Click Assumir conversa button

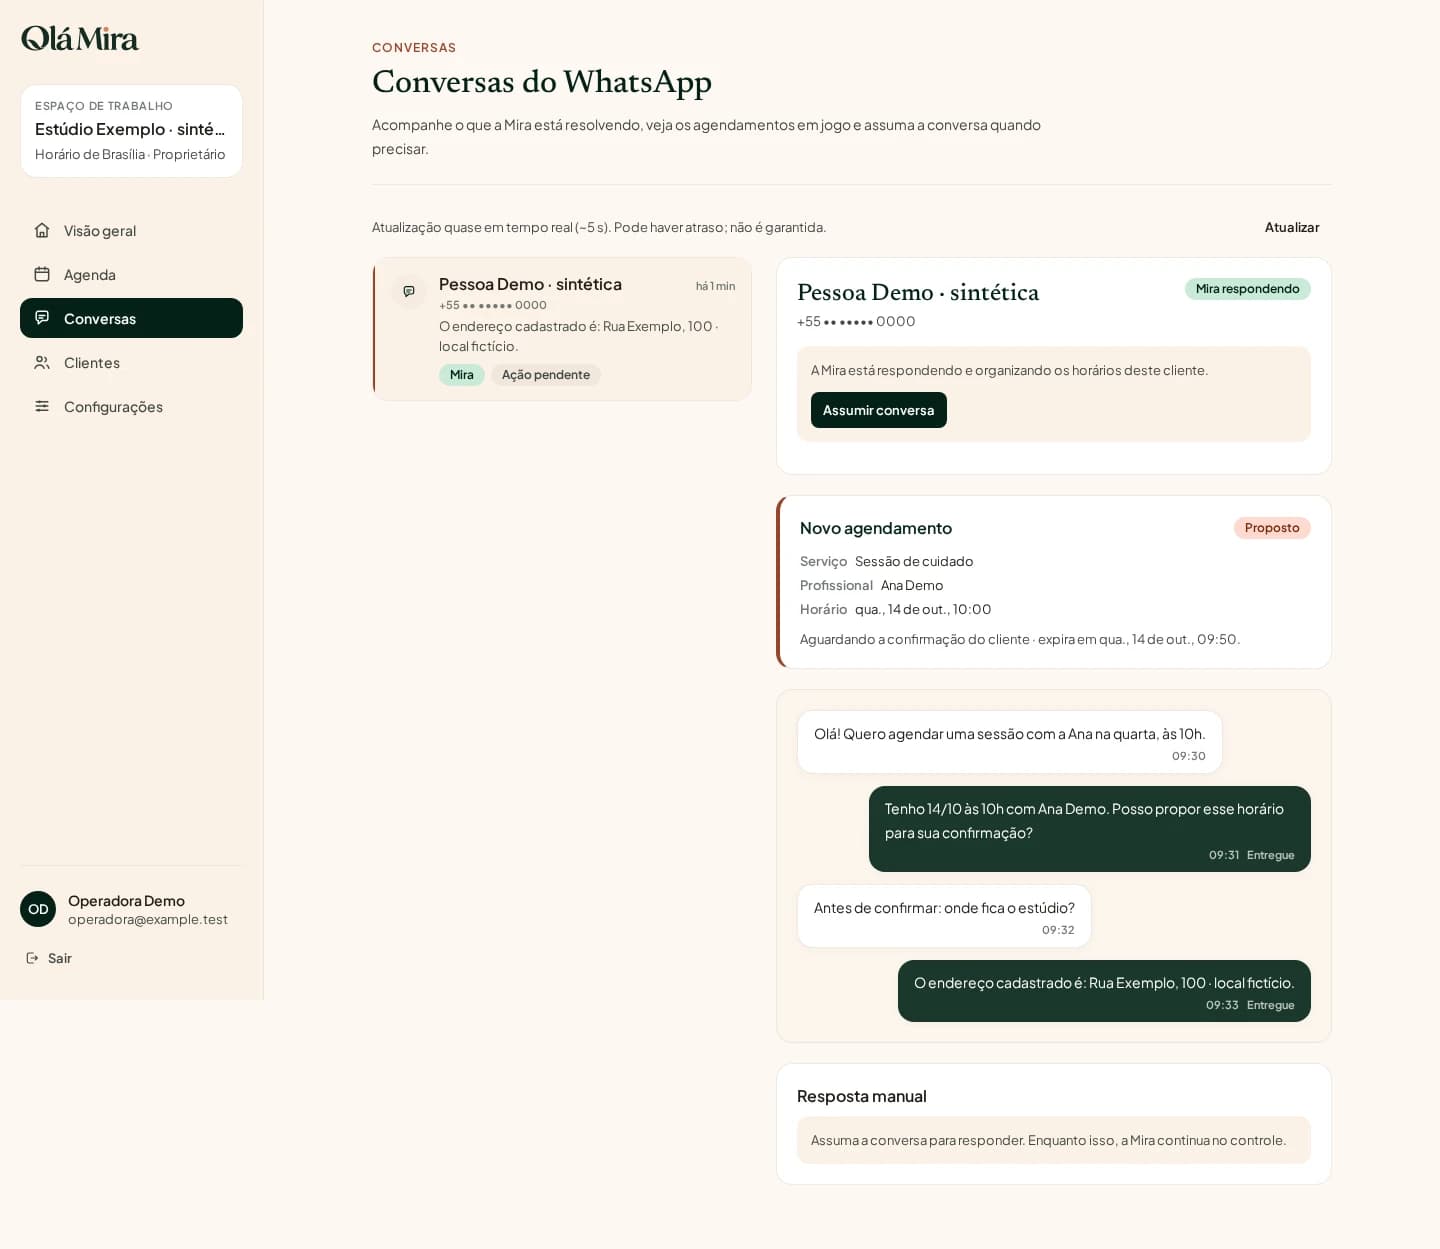878,410
